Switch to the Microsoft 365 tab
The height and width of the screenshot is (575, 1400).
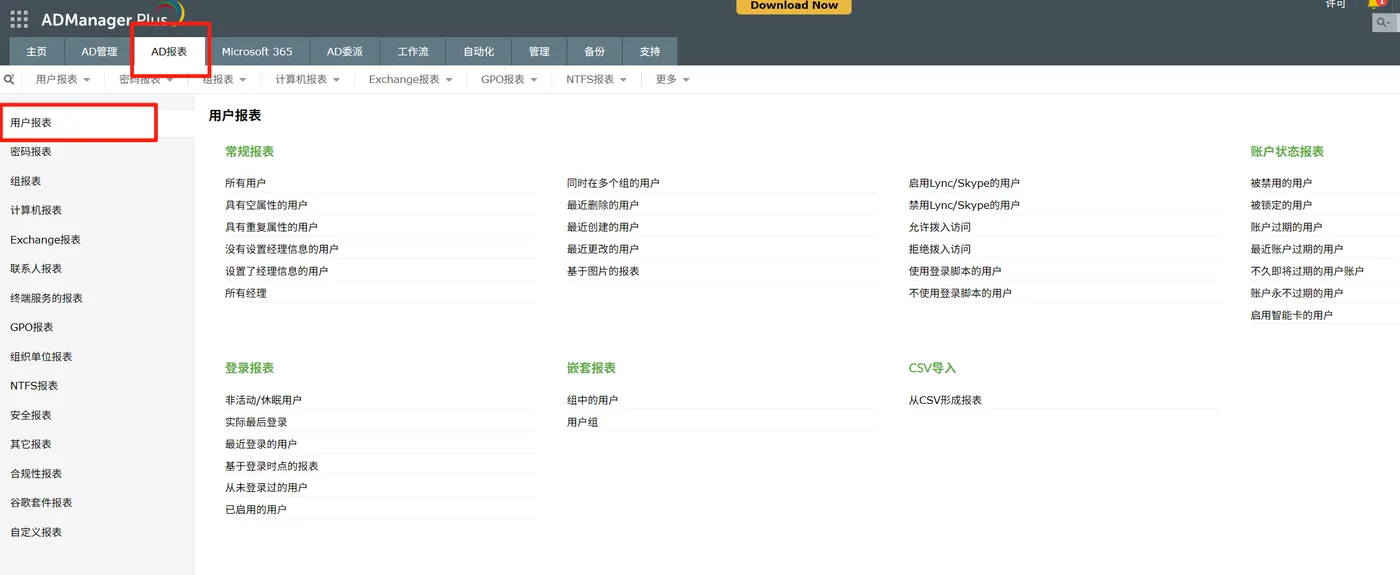click(257, 52)
